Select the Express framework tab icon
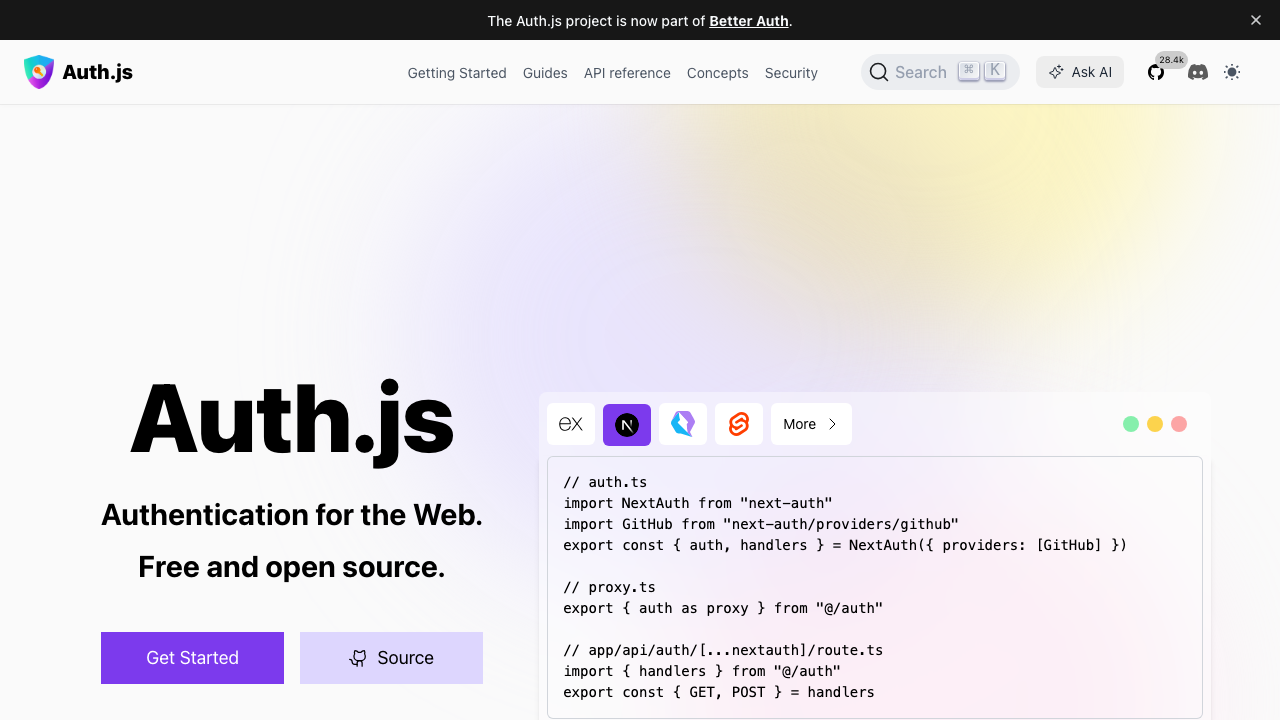Image resolution: width=1280 pixels, height=720 pixels. click(571, 424)
